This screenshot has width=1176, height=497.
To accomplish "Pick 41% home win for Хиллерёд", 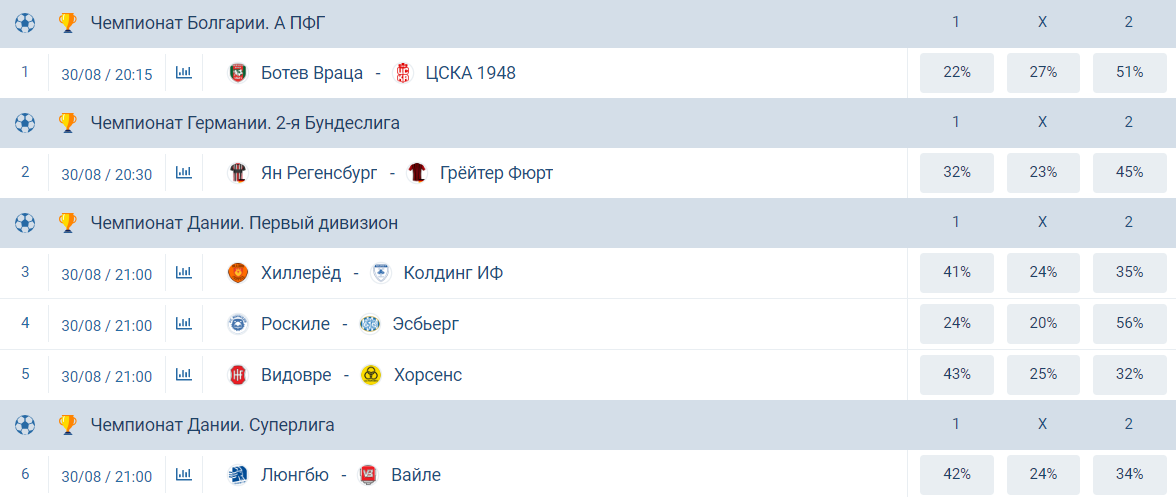I will coord(957,273).
